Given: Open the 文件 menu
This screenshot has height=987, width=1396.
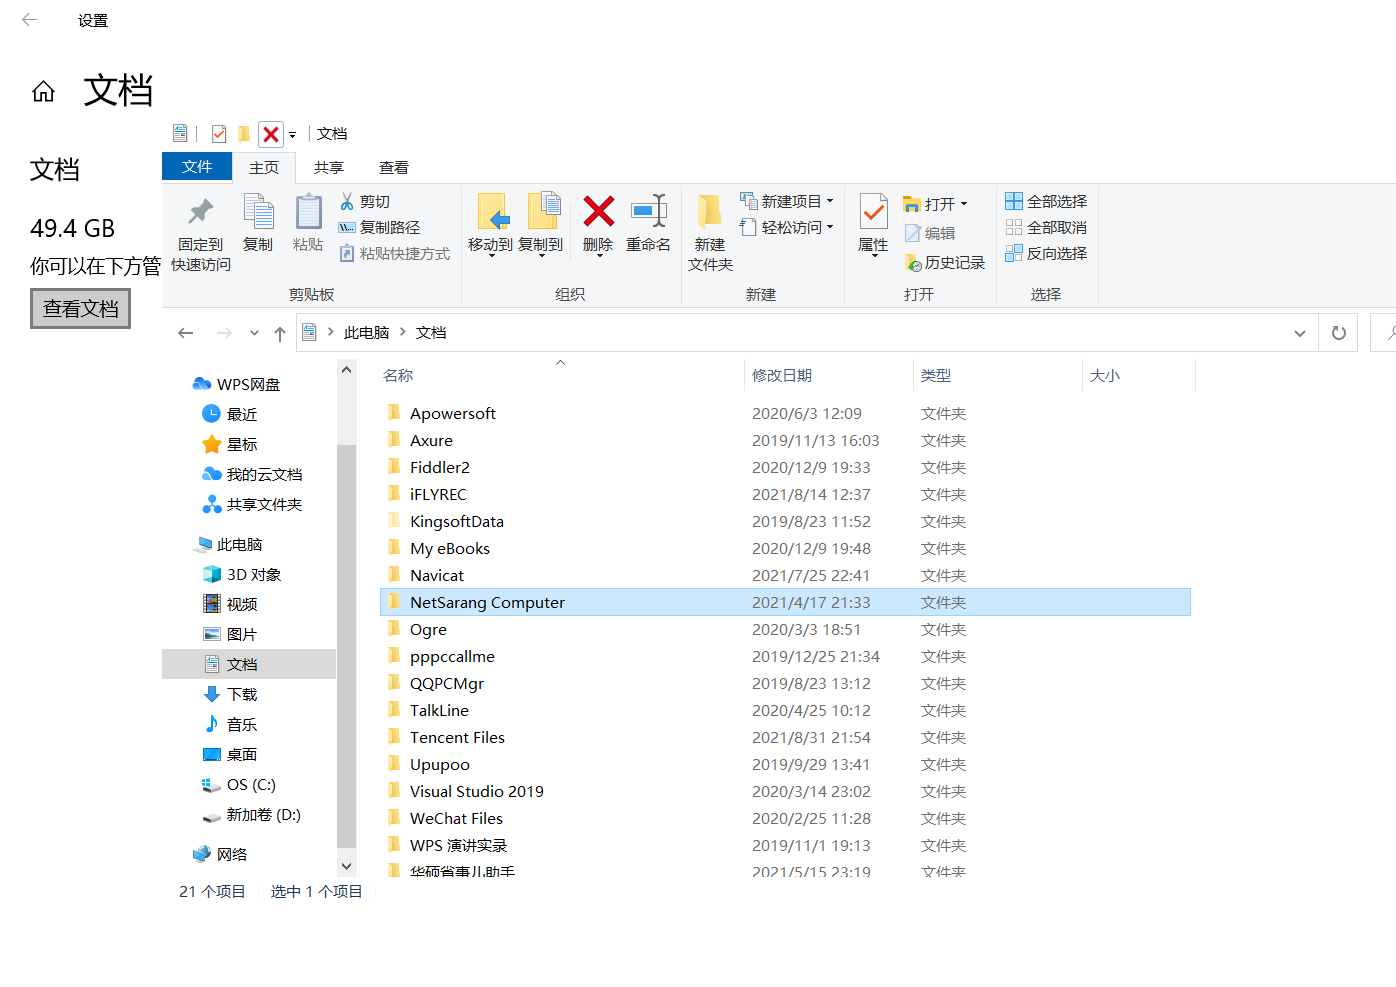Looking at the screenshot, I should tap(197, 166).
